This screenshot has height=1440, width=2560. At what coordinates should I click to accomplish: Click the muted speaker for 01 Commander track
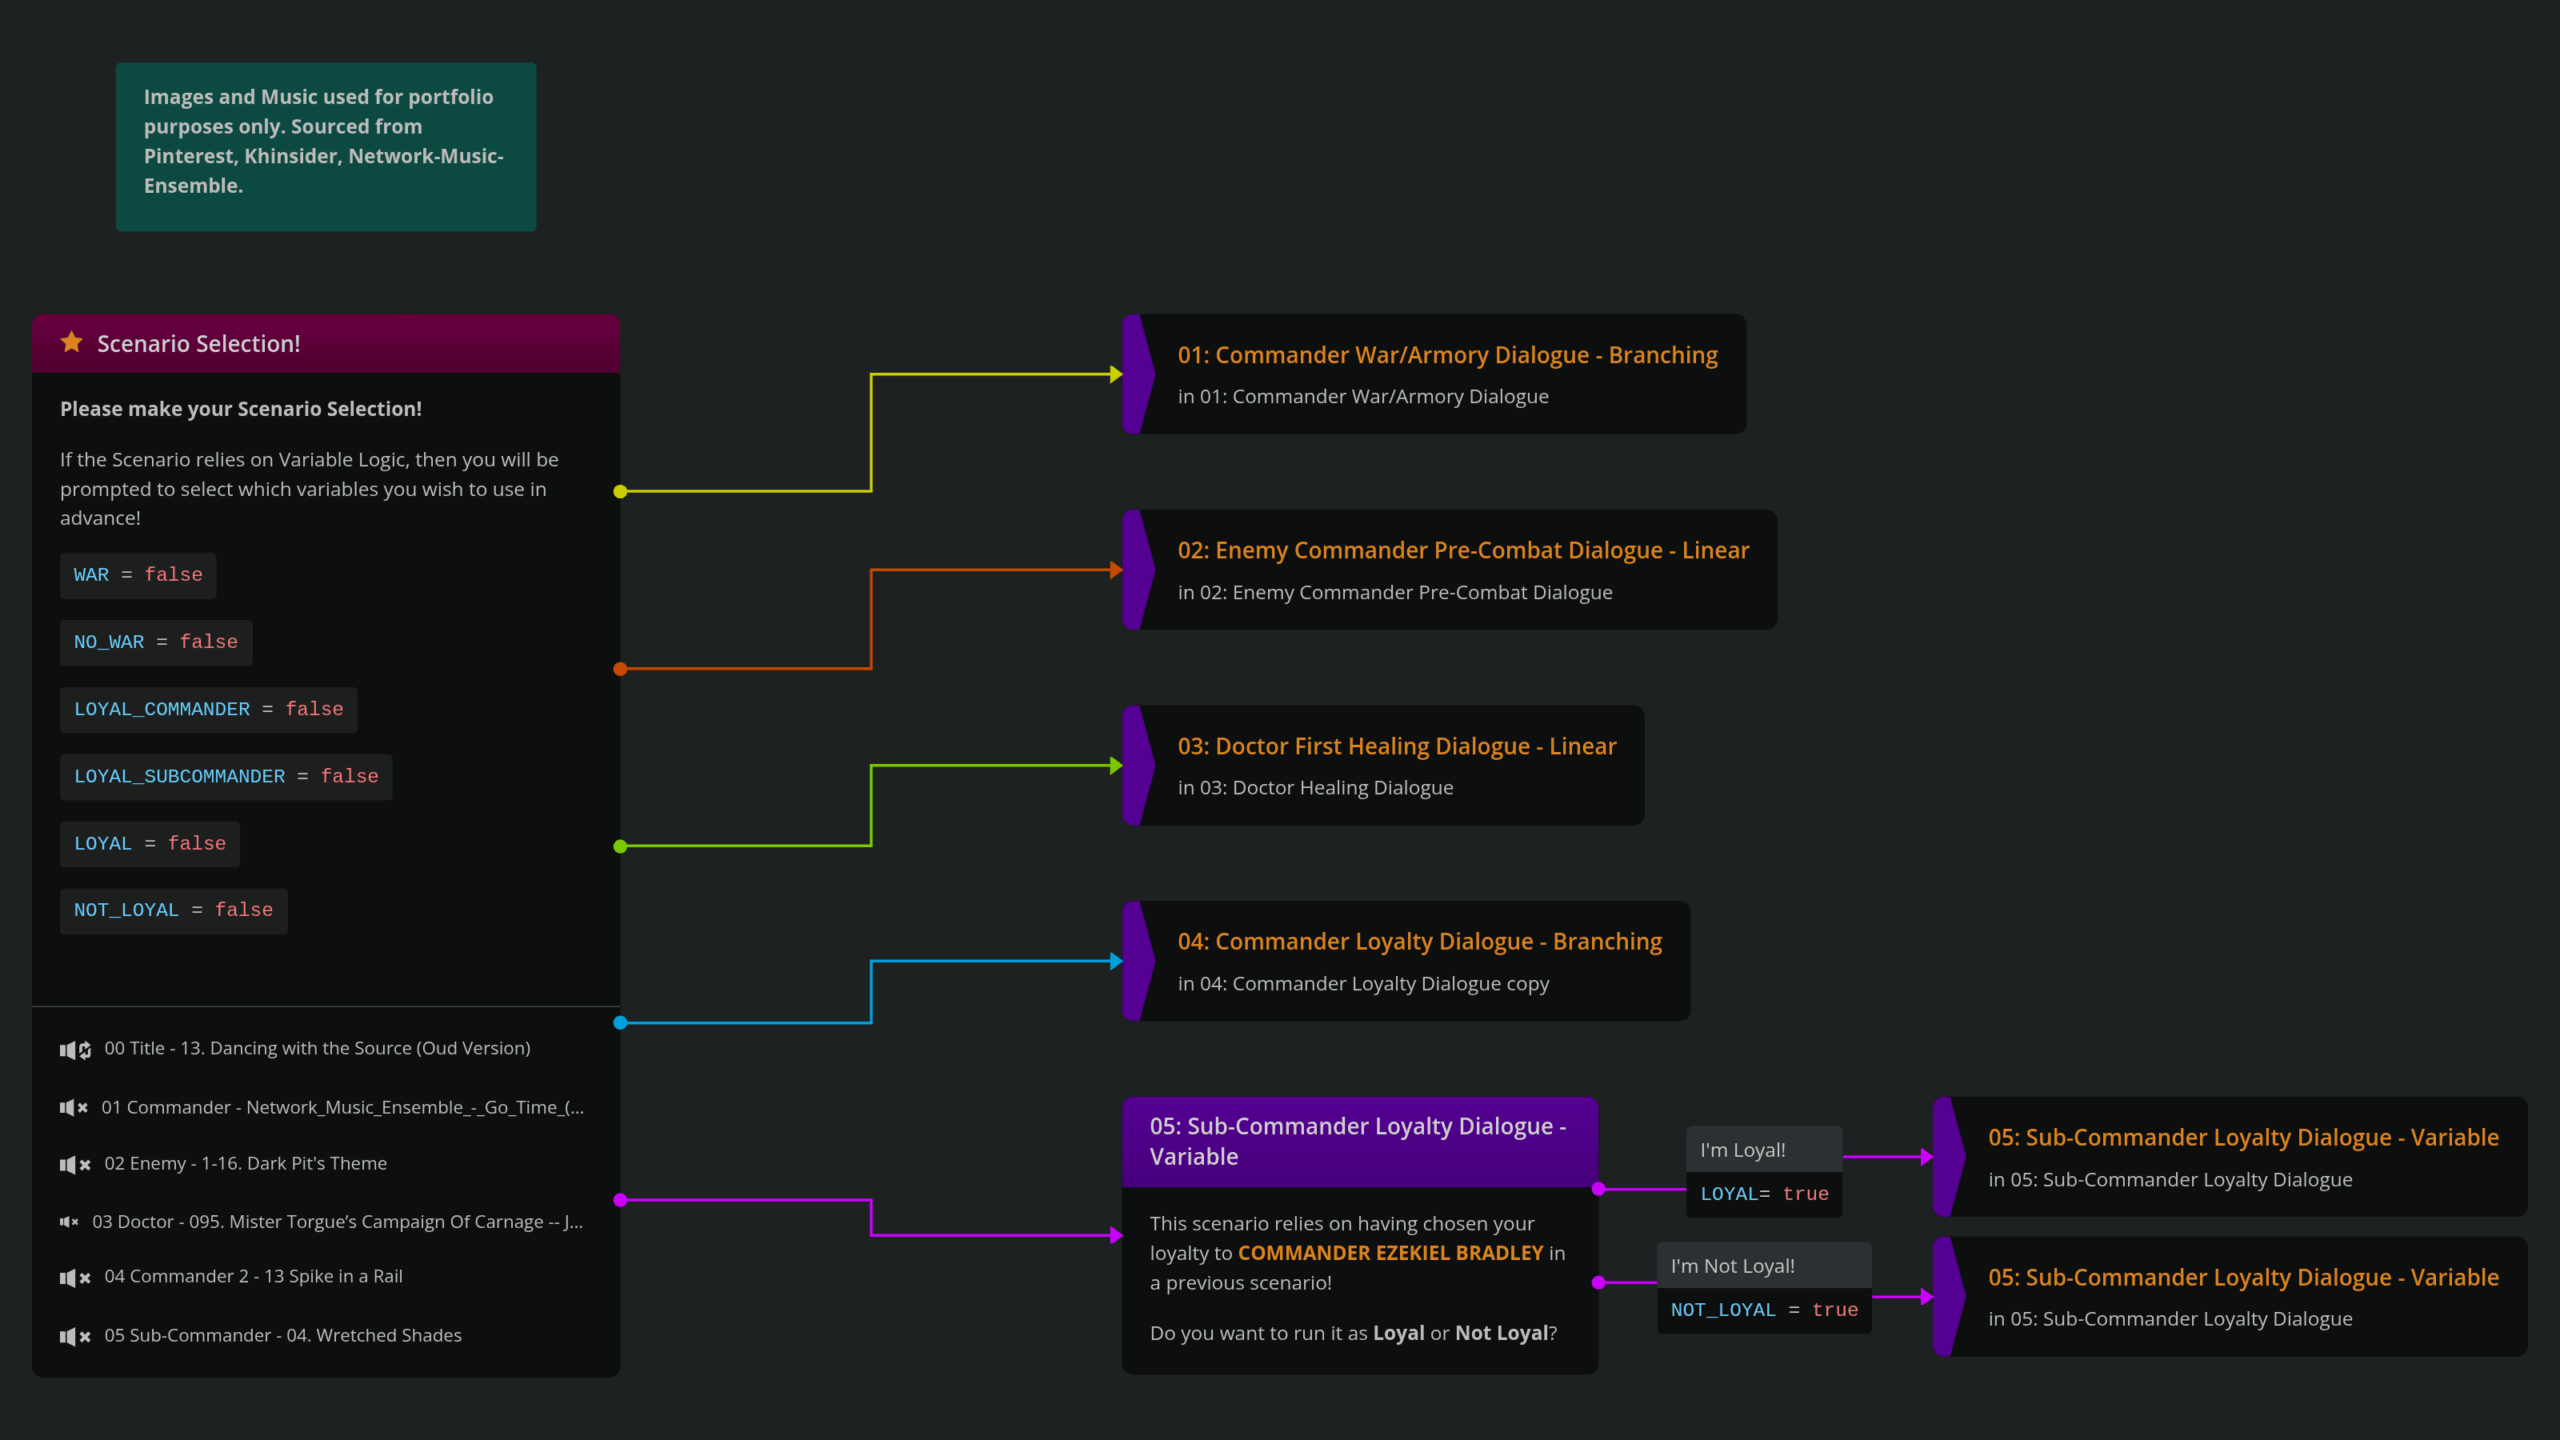[73, 1108]
